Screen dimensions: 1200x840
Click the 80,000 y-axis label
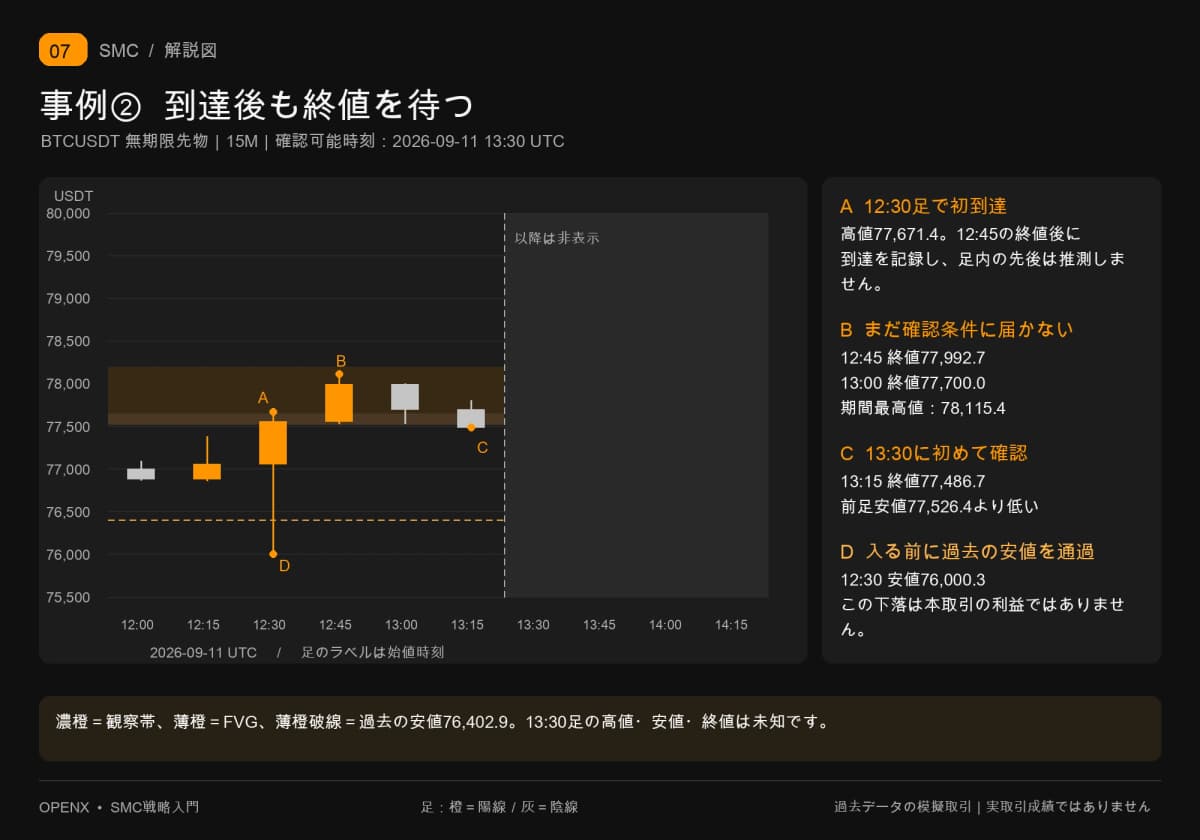(68, 213)
